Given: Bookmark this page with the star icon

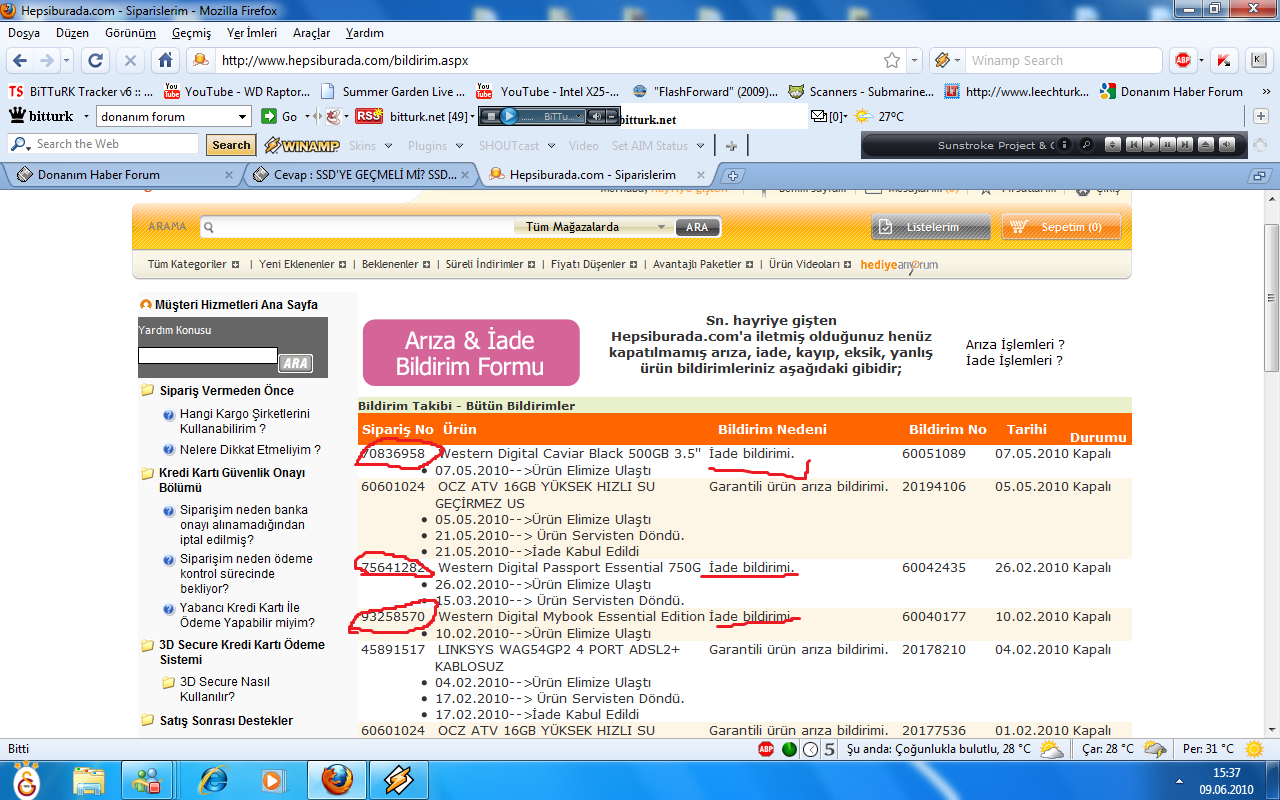Looking at the screenshot, I should point(891,60).
